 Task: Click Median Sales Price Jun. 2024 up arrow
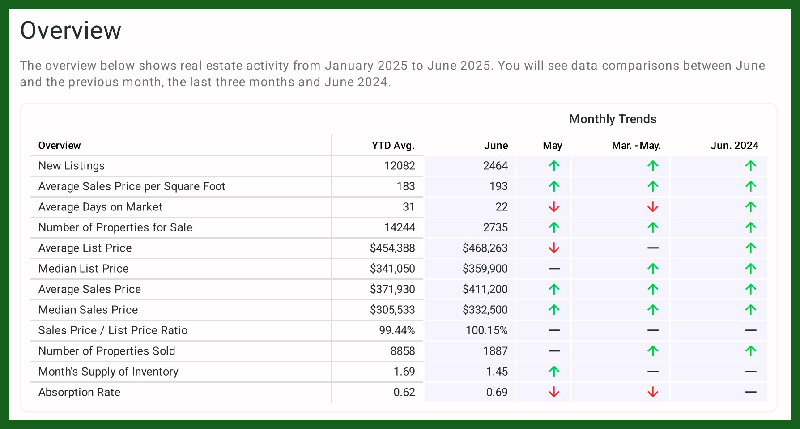751,310
